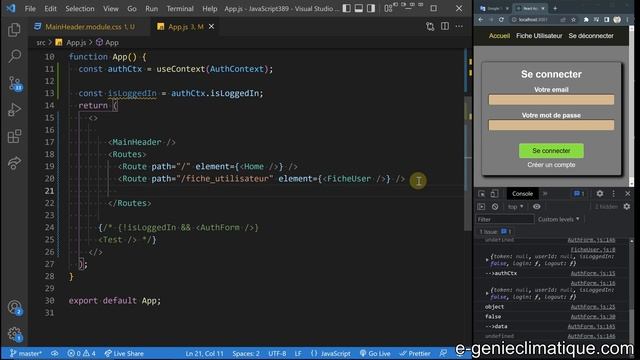The width and height of the screenshot is (640, 360).
Task: Go back in the browser window
Action: (x=481, y=20)
